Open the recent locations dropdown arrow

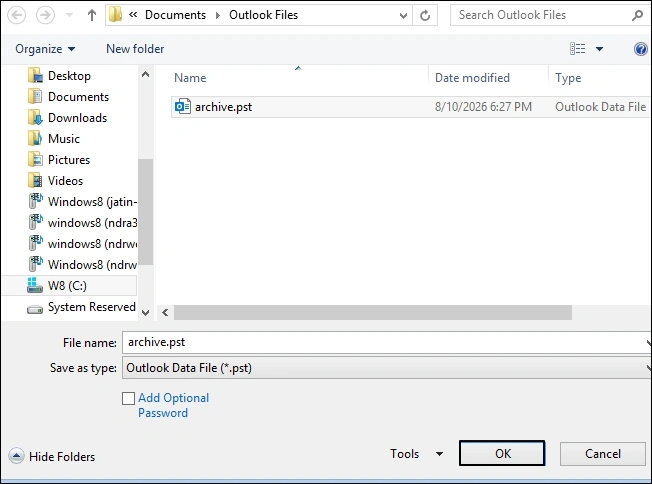coord(69,15)
